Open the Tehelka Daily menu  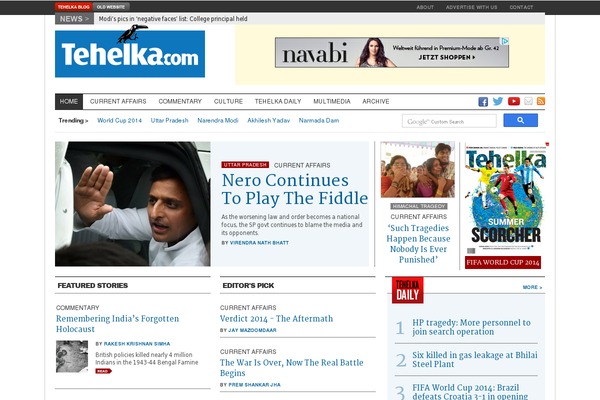[x=278, y=101]
